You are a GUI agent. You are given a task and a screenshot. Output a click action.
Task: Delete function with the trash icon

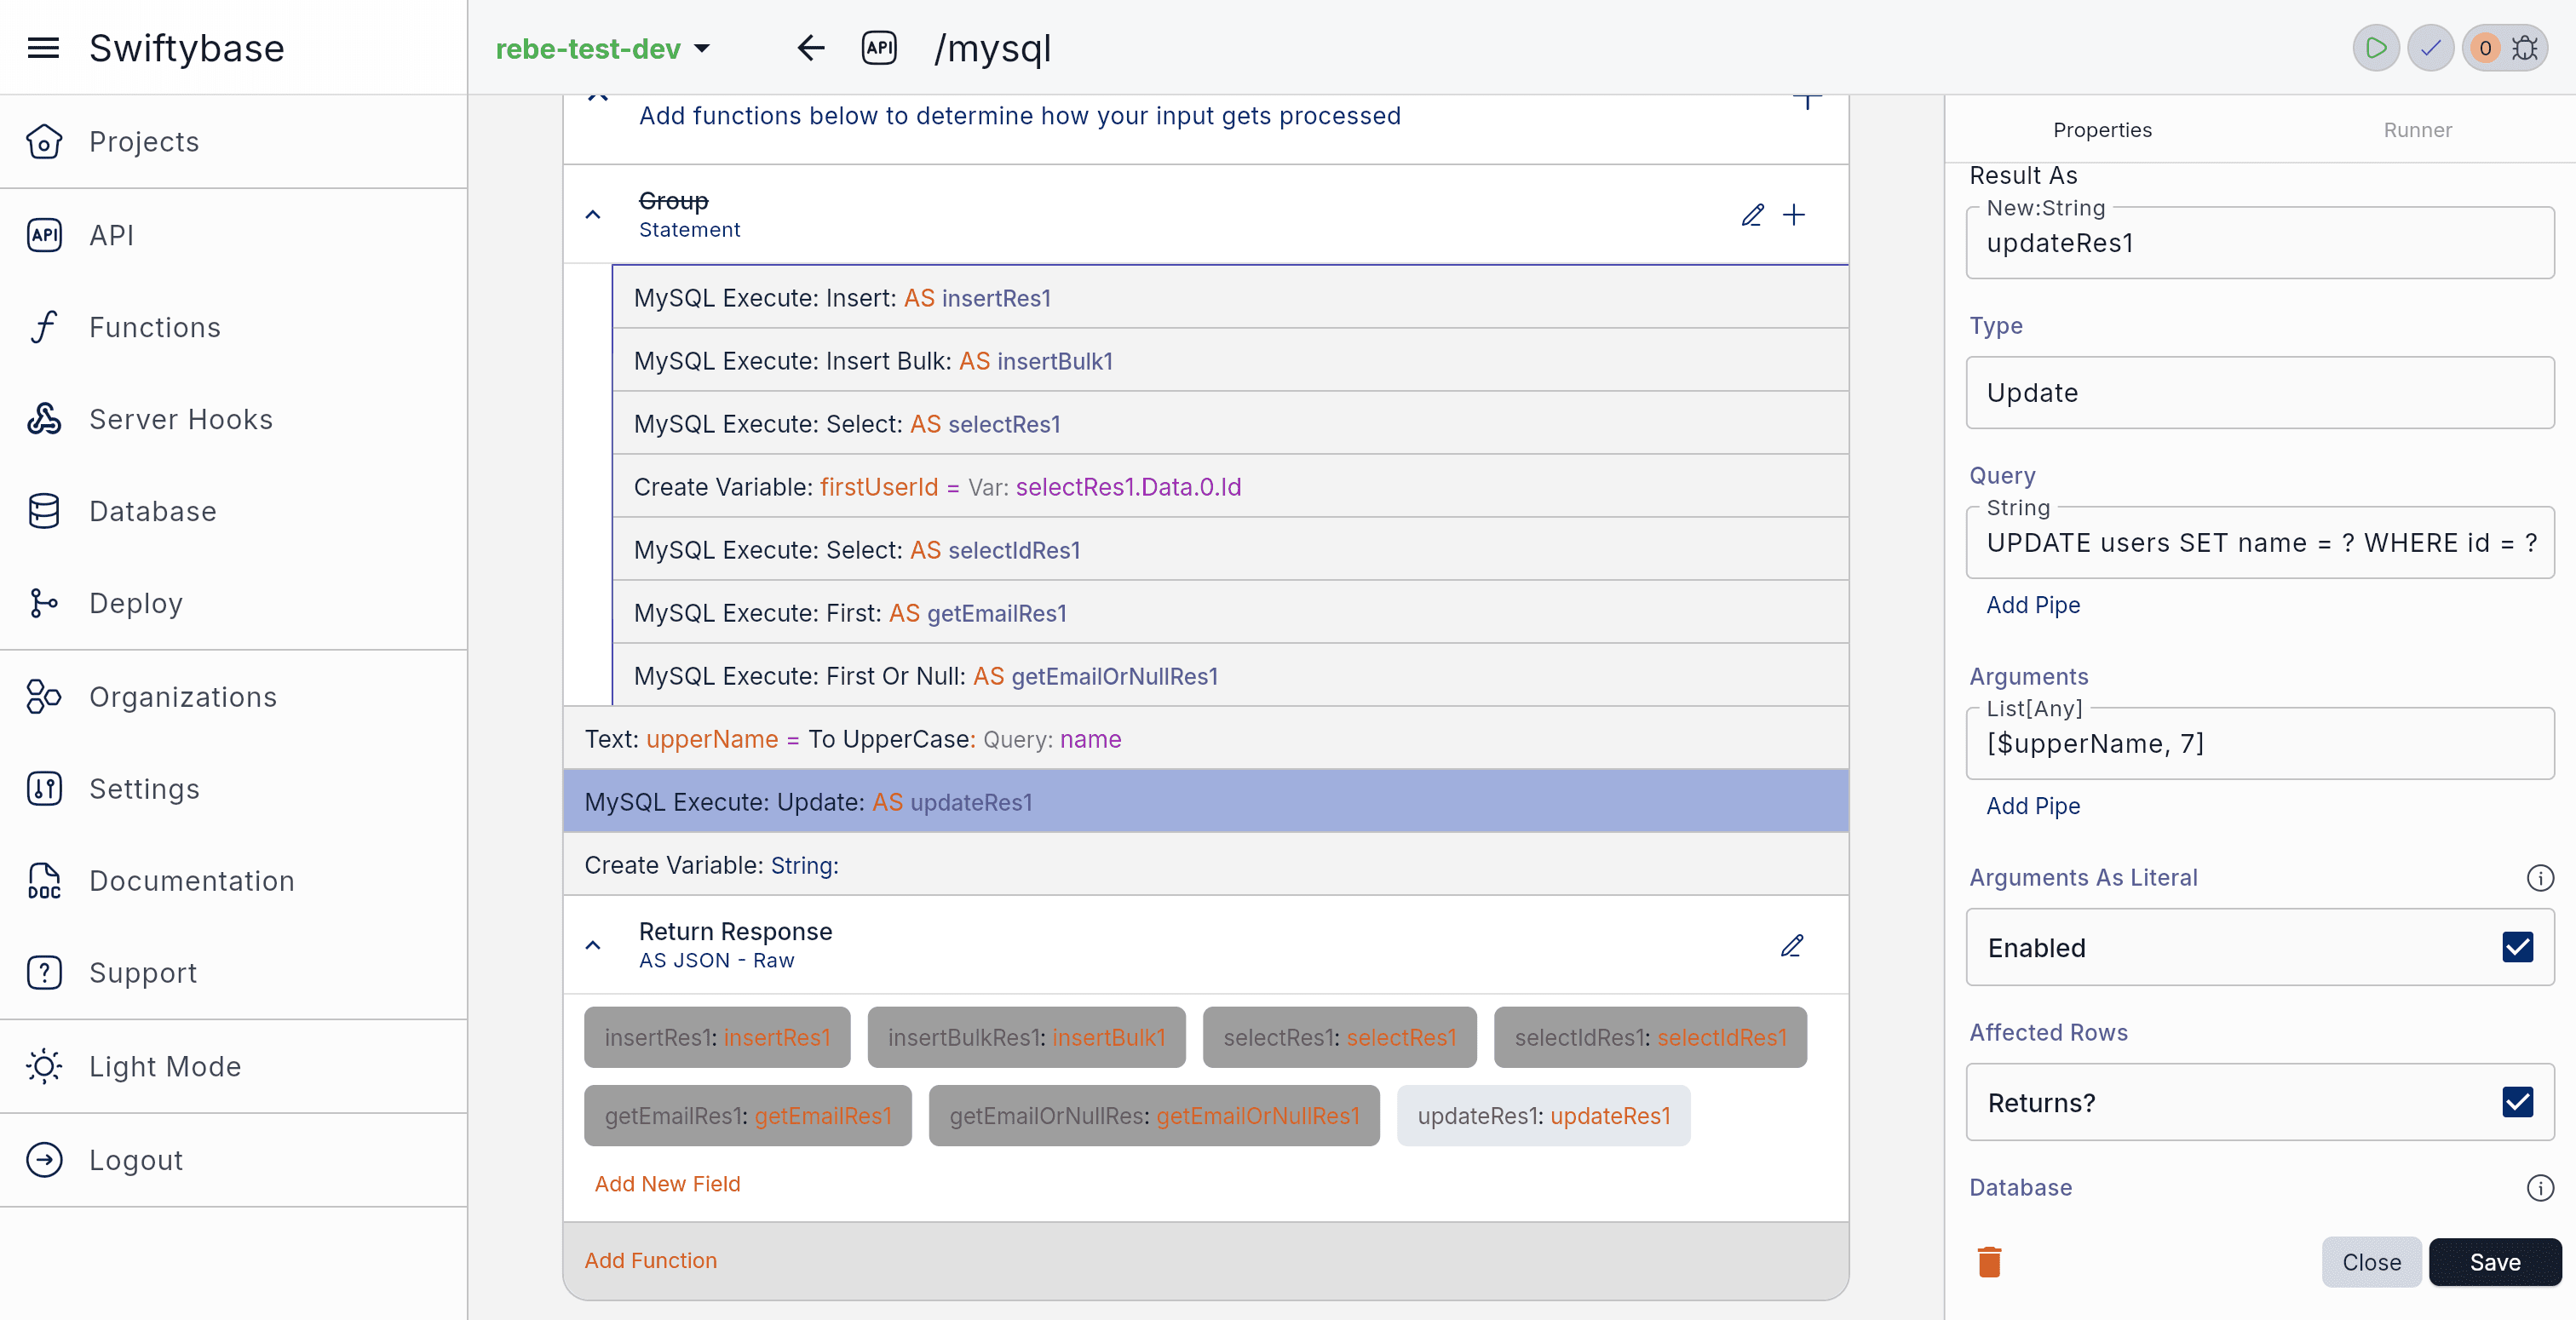(x=1990, y=1262)
